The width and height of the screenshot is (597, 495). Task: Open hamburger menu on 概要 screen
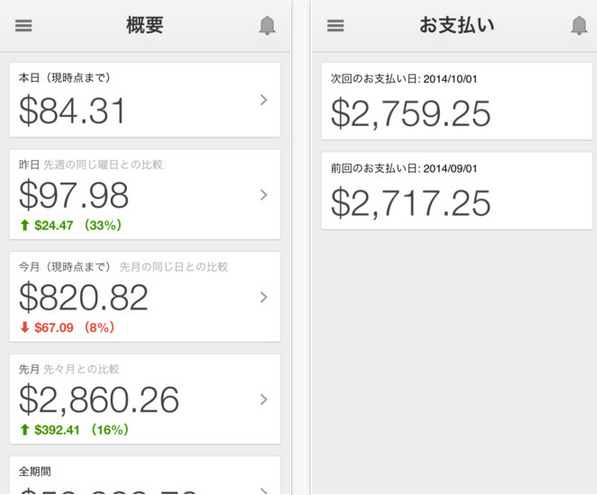coord(24,26)
